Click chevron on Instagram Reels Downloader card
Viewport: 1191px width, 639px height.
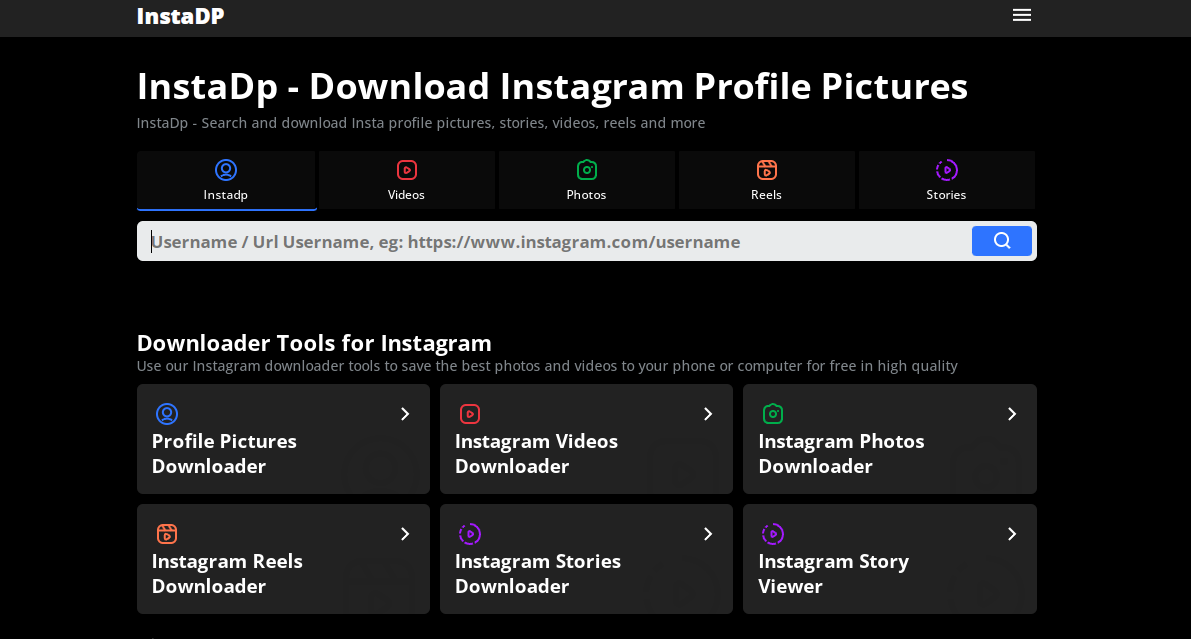[x=405, y=534]
